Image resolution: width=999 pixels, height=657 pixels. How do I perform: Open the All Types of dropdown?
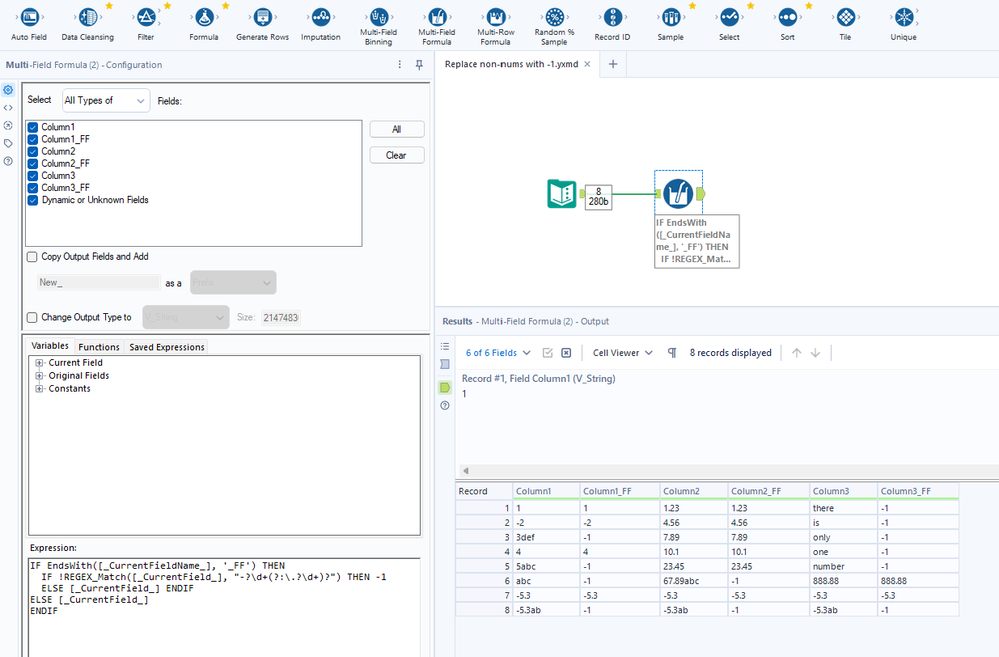(x=105, y=100)
